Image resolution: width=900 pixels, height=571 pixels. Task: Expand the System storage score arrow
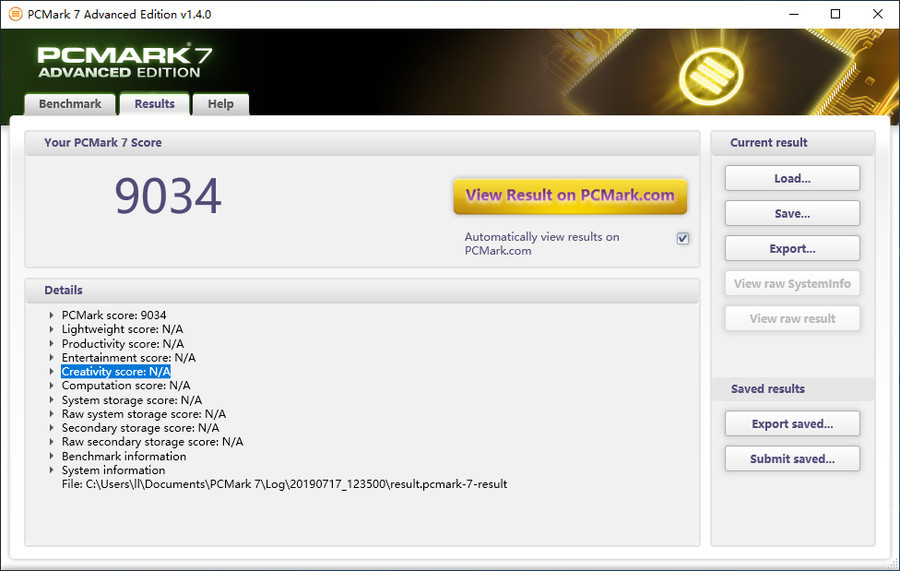pos(51,400)
